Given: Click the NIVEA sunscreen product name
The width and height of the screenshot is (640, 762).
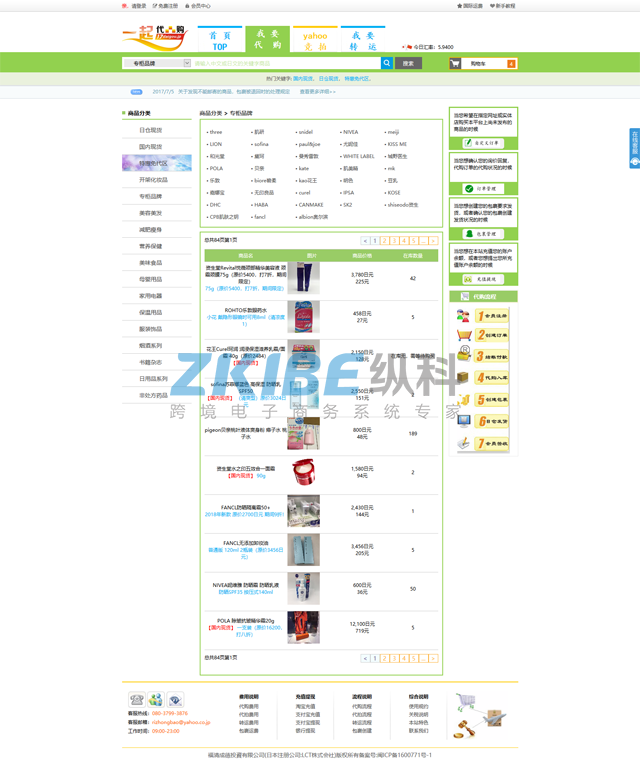Looking at the screenshot, I should [246, 585].
